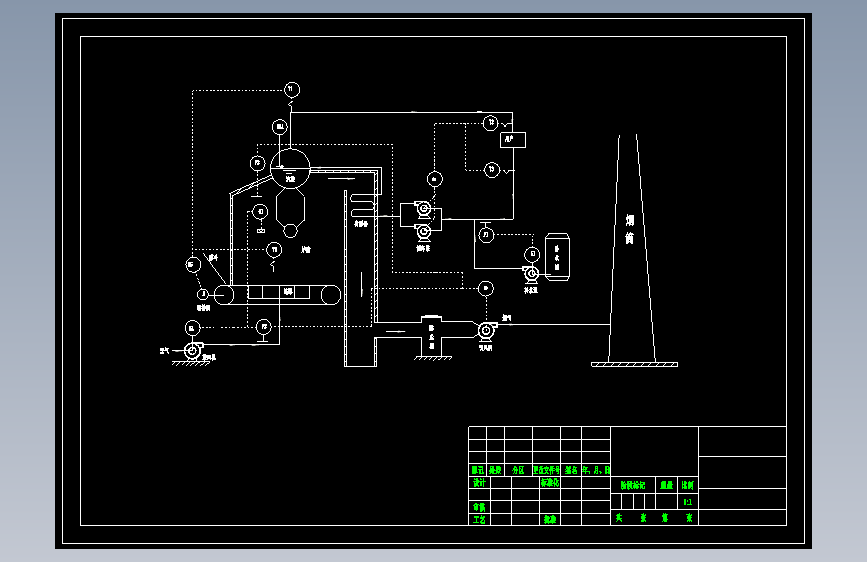
Task: Pick the controller bubble above the feedwater pumps
Action: click(435, 179)
